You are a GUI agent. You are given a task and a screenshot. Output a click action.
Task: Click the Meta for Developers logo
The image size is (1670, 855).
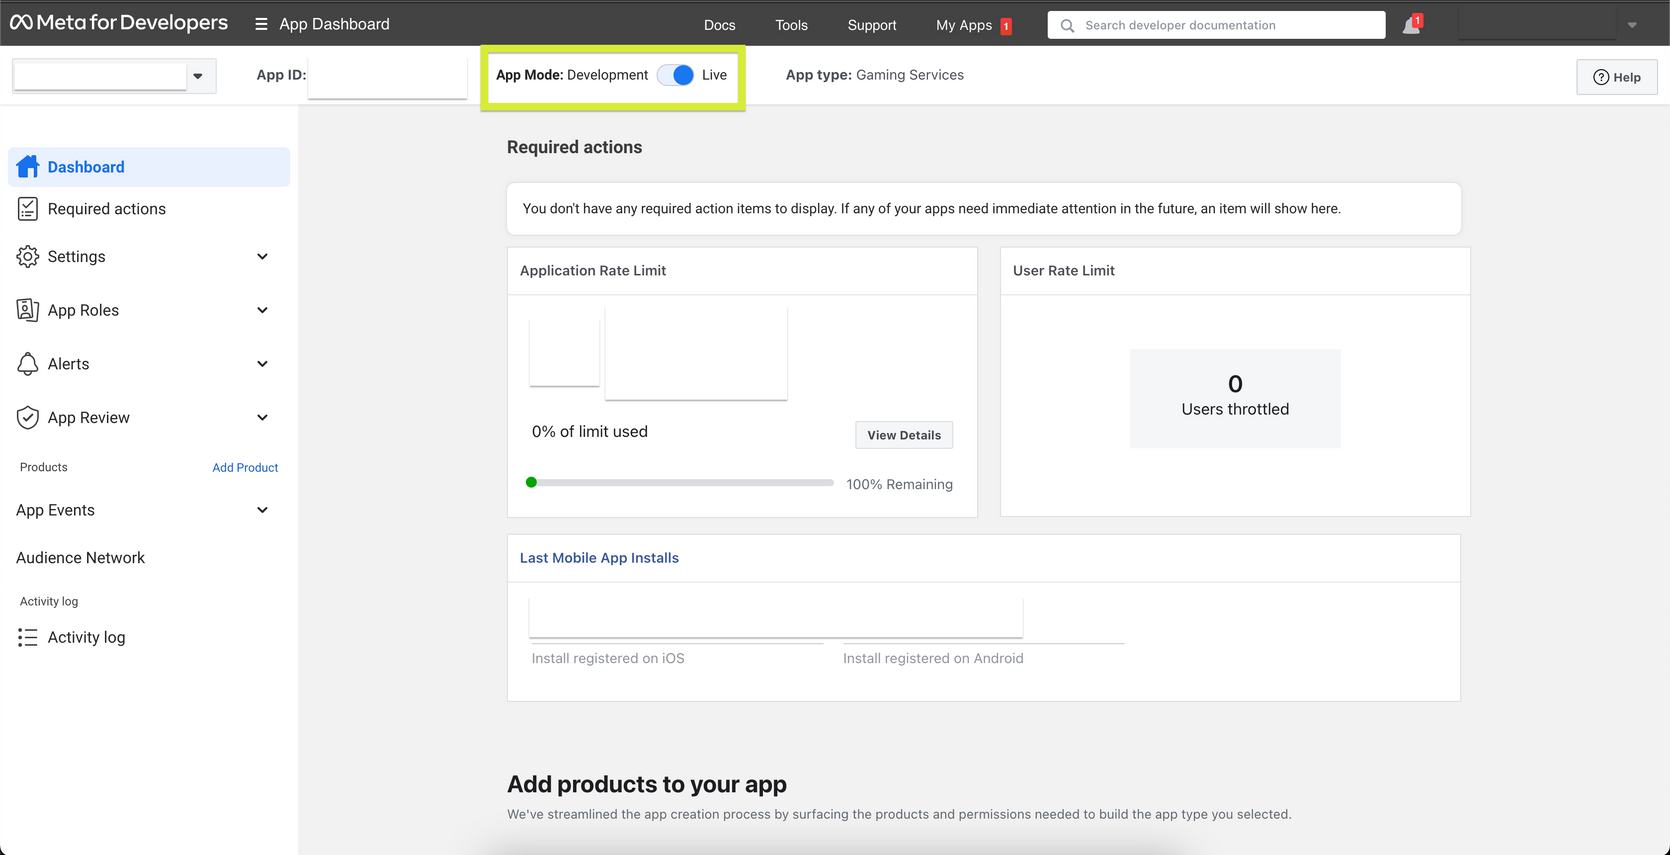[119, 23]
